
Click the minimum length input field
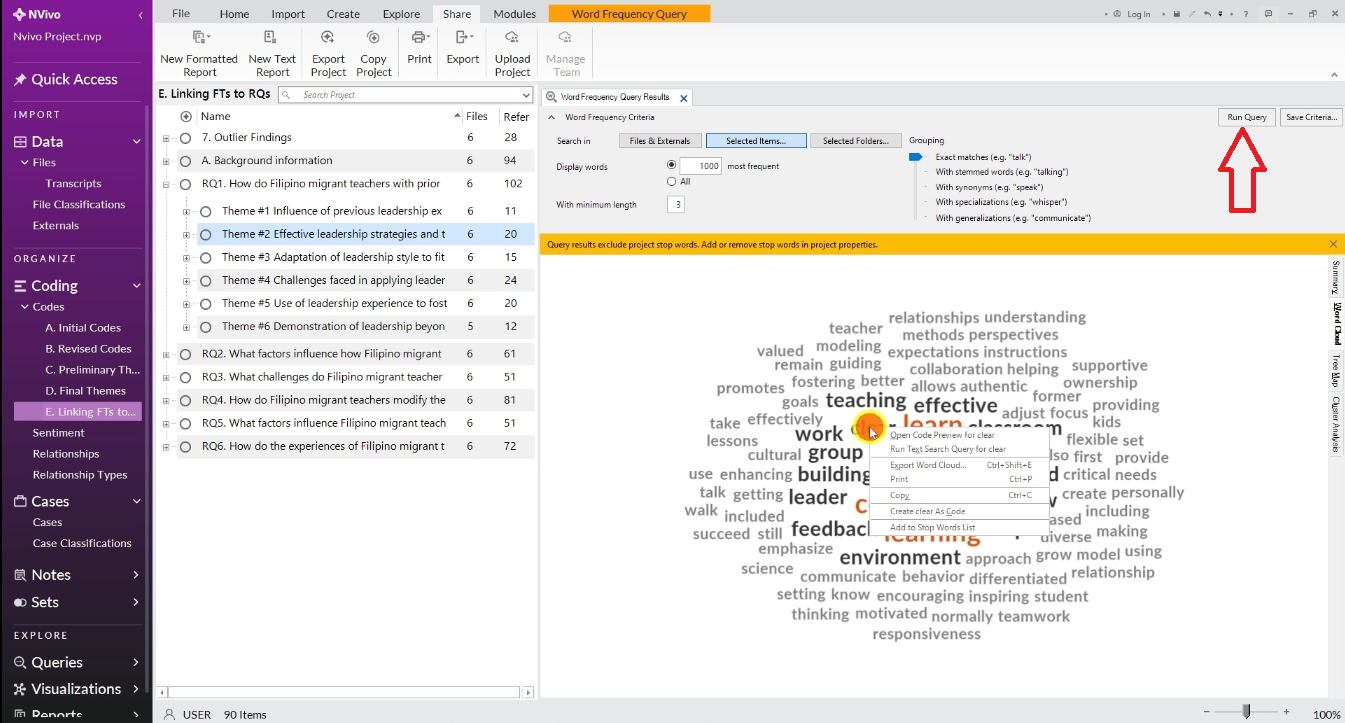pyautogui.click(x=676, y=205)
